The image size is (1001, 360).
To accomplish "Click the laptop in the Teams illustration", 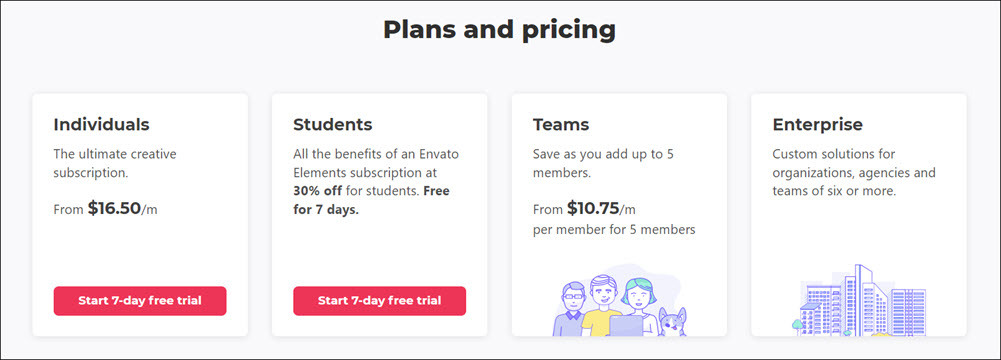I will coord(626,326).
